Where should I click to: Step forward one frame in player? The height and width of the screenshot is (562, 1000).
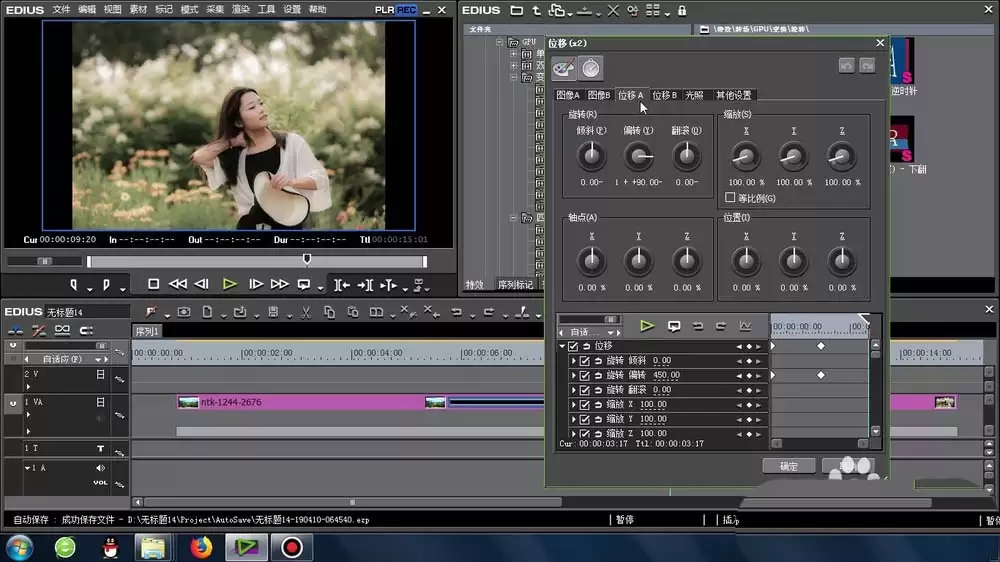pyautogui.click(x=256, y=285)
